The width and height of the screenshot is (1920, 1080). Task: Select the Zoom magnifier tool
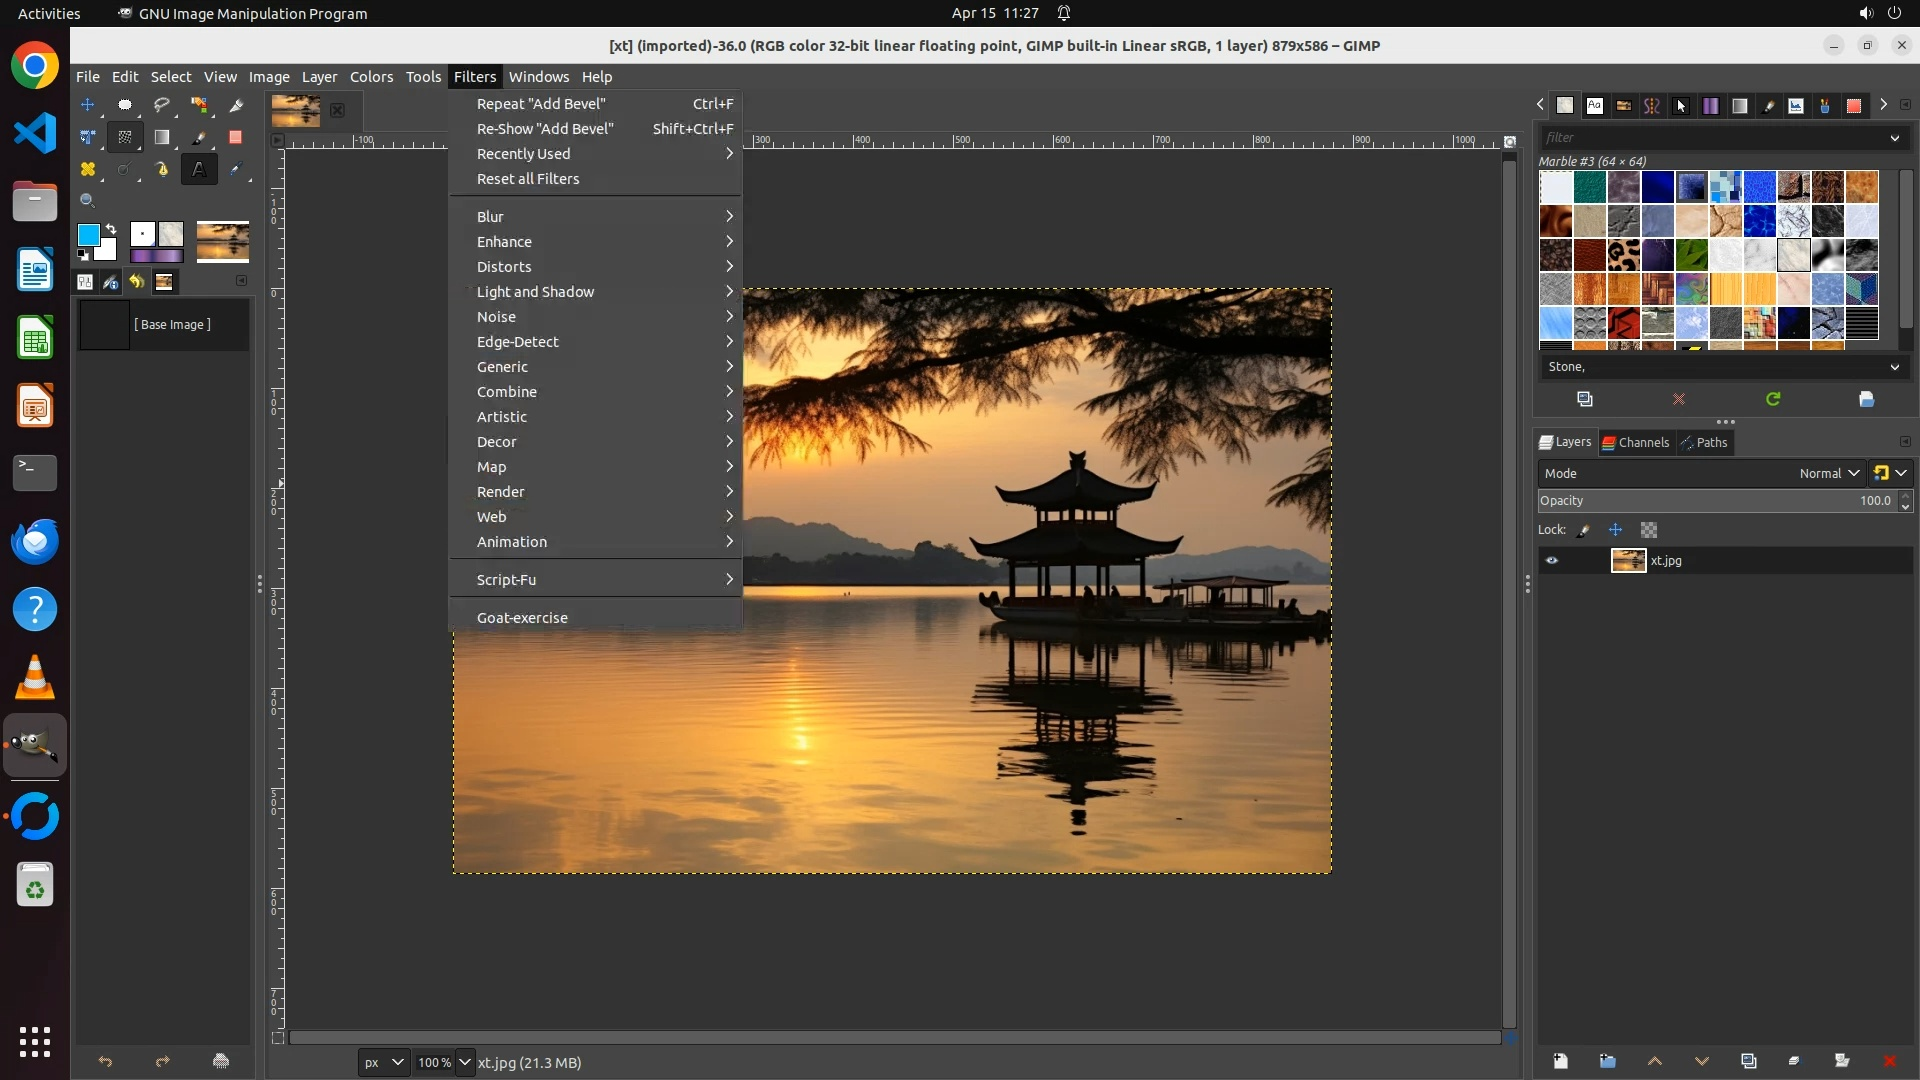coord(88,201)
